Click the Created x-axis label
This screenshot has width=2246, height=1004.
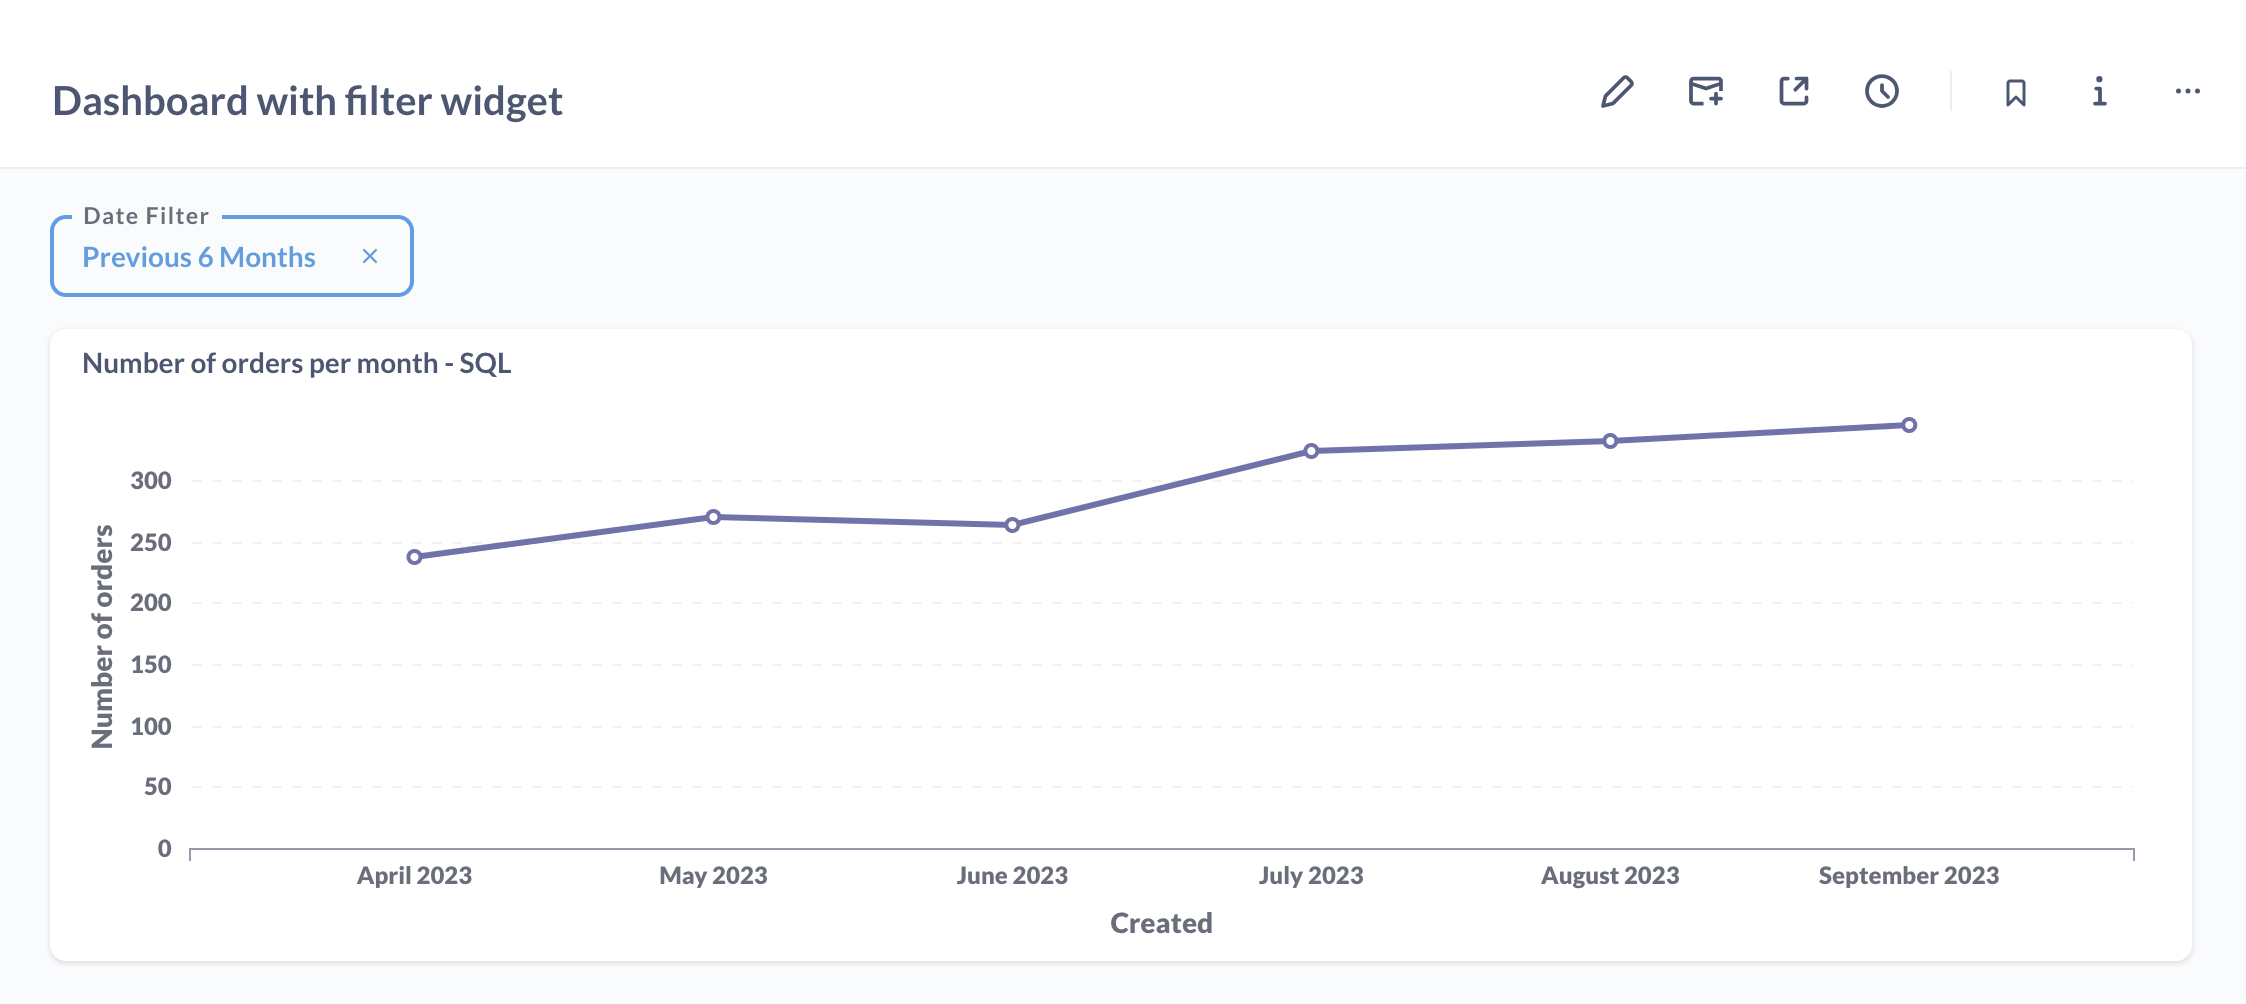click(1161, 923)
